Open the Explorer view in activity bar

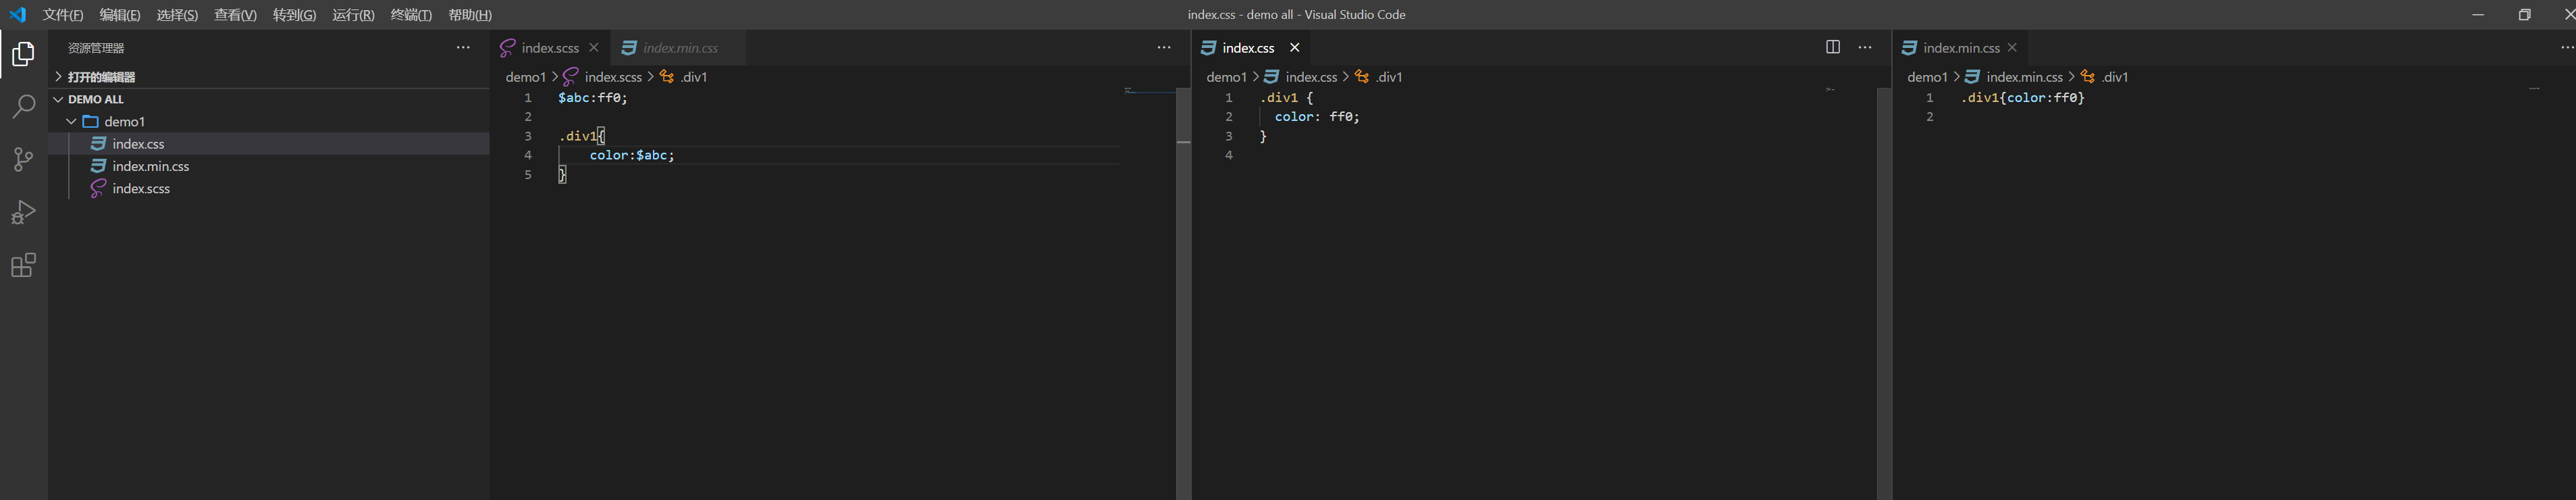(23, 54)
